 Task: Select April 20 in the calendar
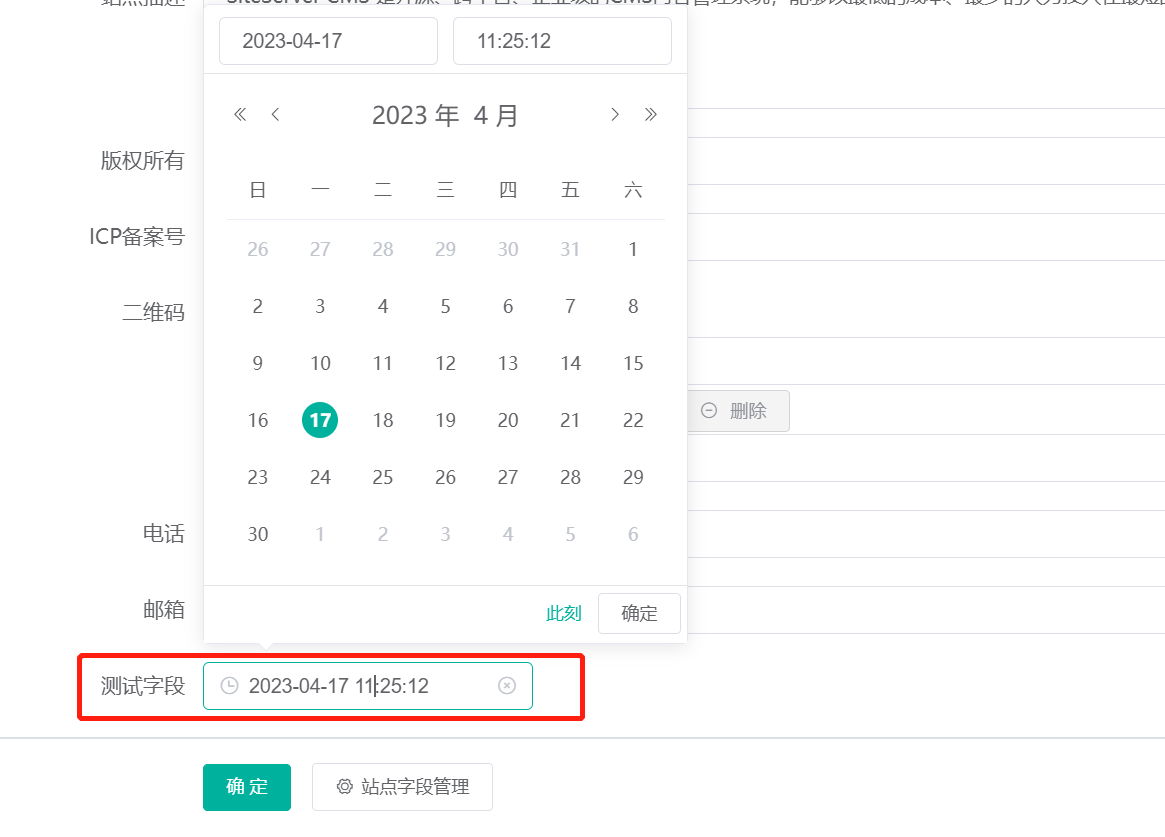tap(507, 420)
